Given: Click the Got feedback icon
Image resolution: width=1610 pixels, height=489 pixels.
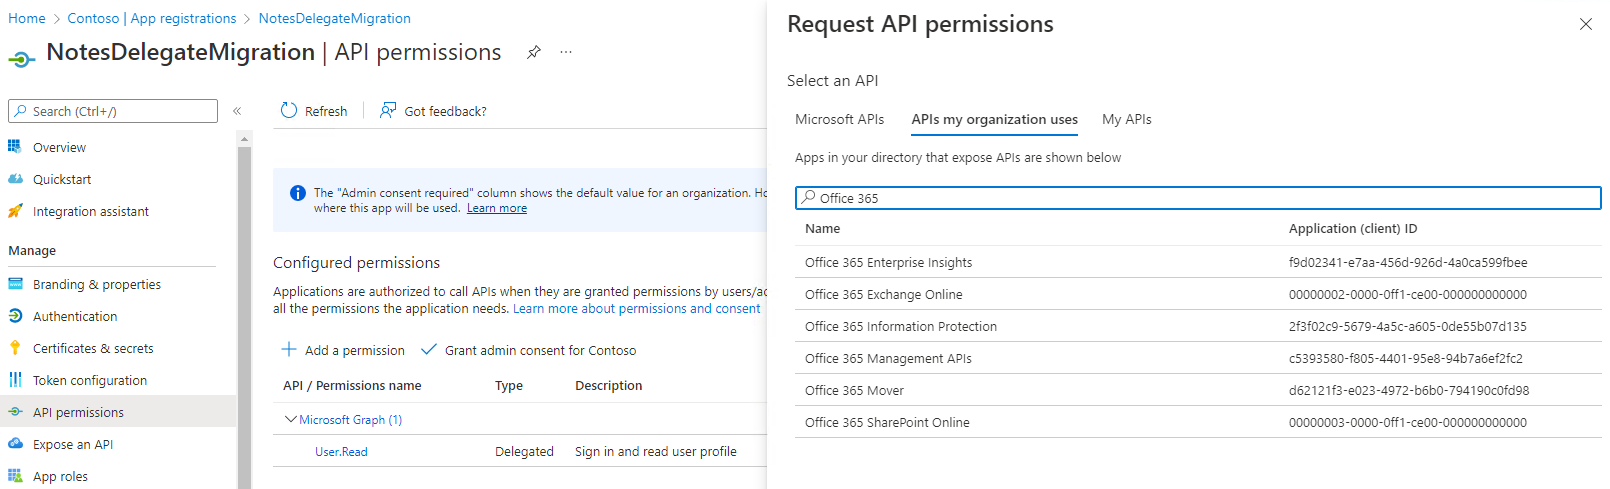Looking at the screenshot, I should point(388,110).
